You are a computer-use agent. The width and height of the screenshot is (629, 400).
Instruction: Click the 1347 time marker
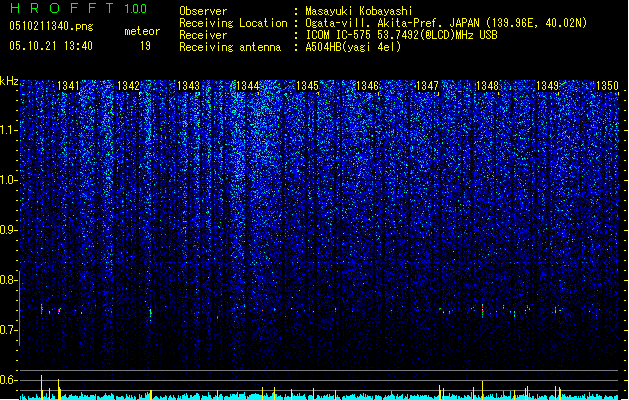tap(428, 86)
